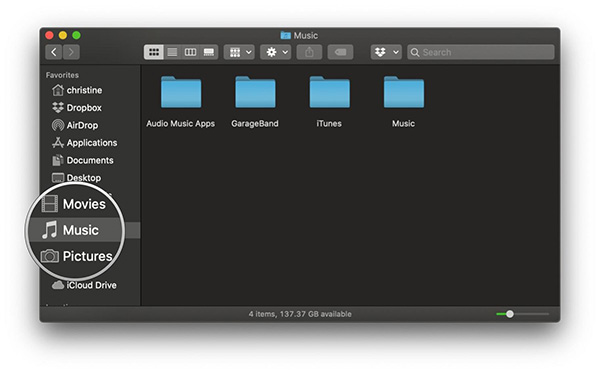
Task: Switch to icon view
Action: click(x=154, y=52)
